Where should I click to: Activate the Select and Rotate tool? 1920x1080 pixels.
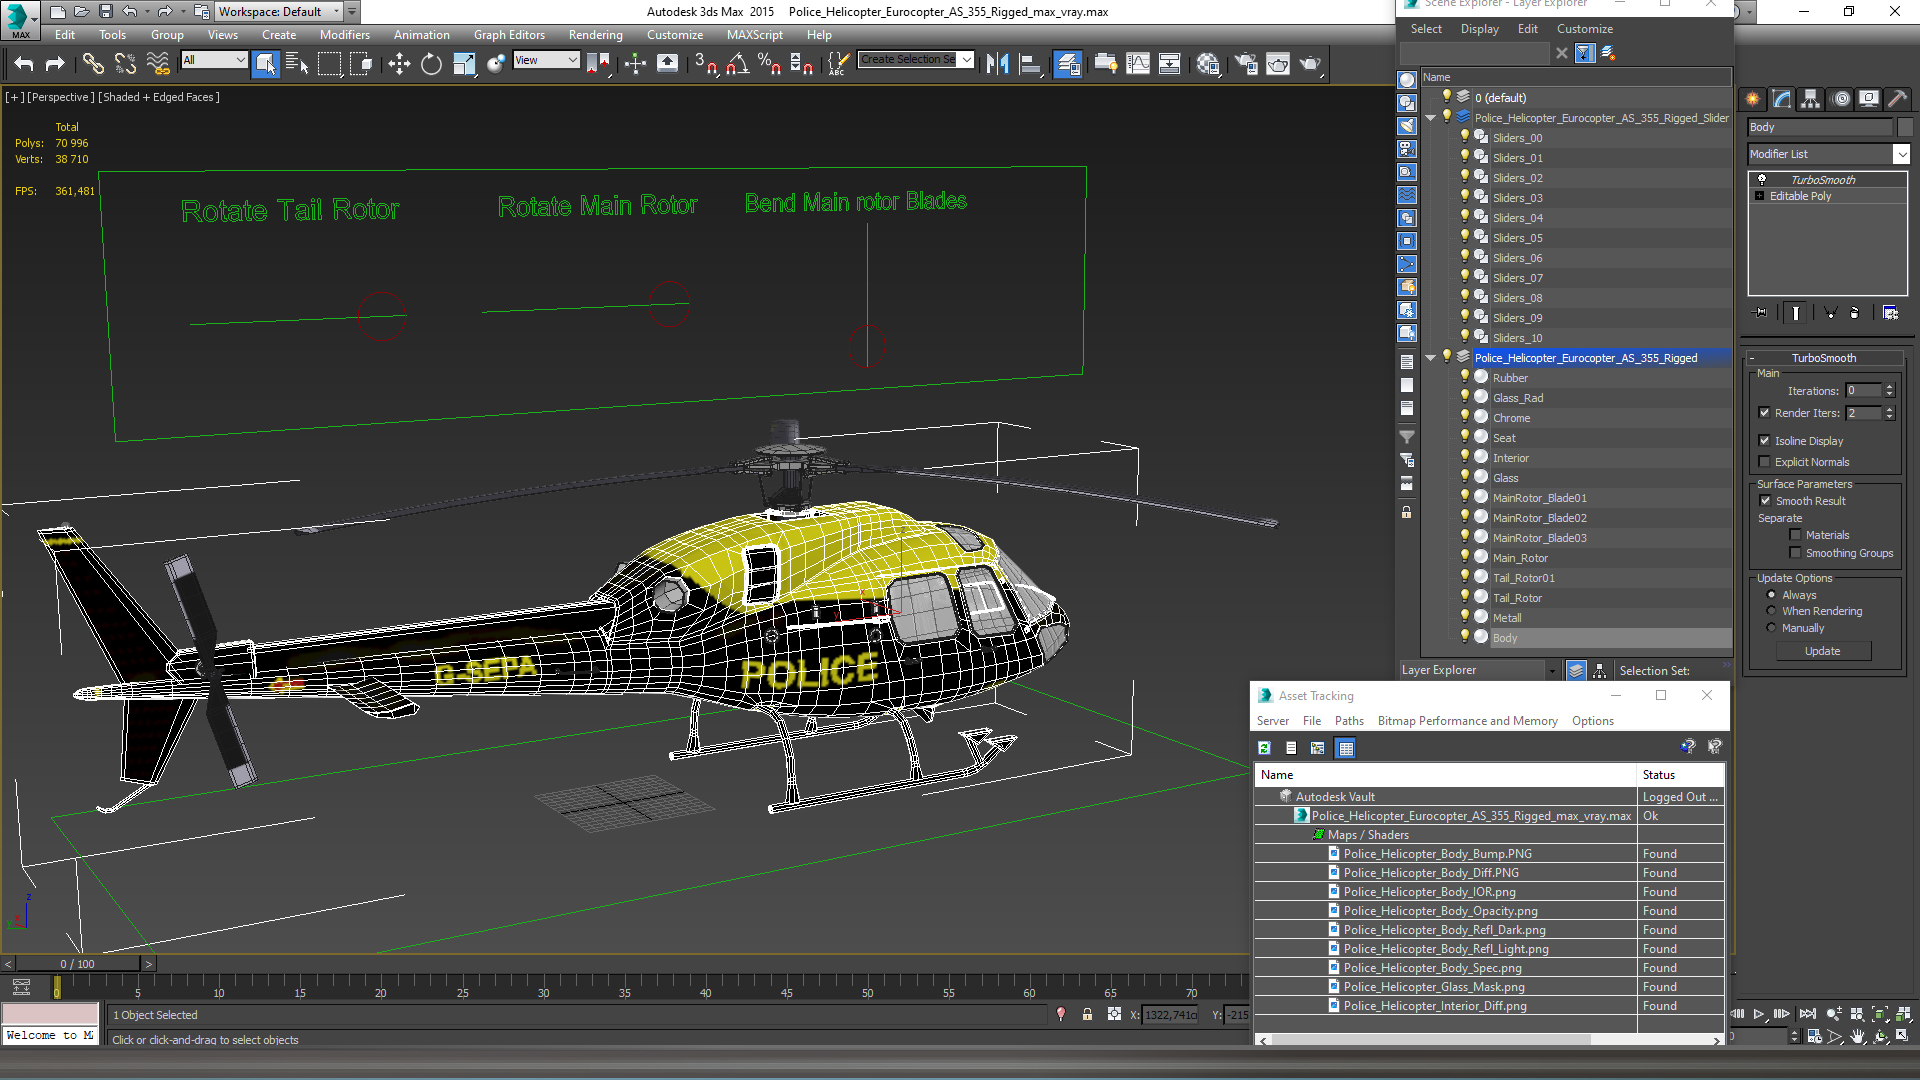(431, 64)
